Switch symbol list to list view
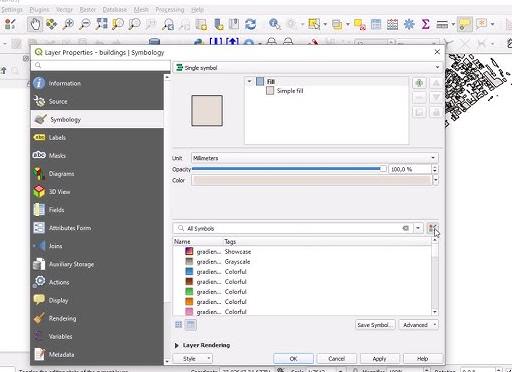Image resolution: width=512 pixels, height=372 pixels. tap(191, 324)
